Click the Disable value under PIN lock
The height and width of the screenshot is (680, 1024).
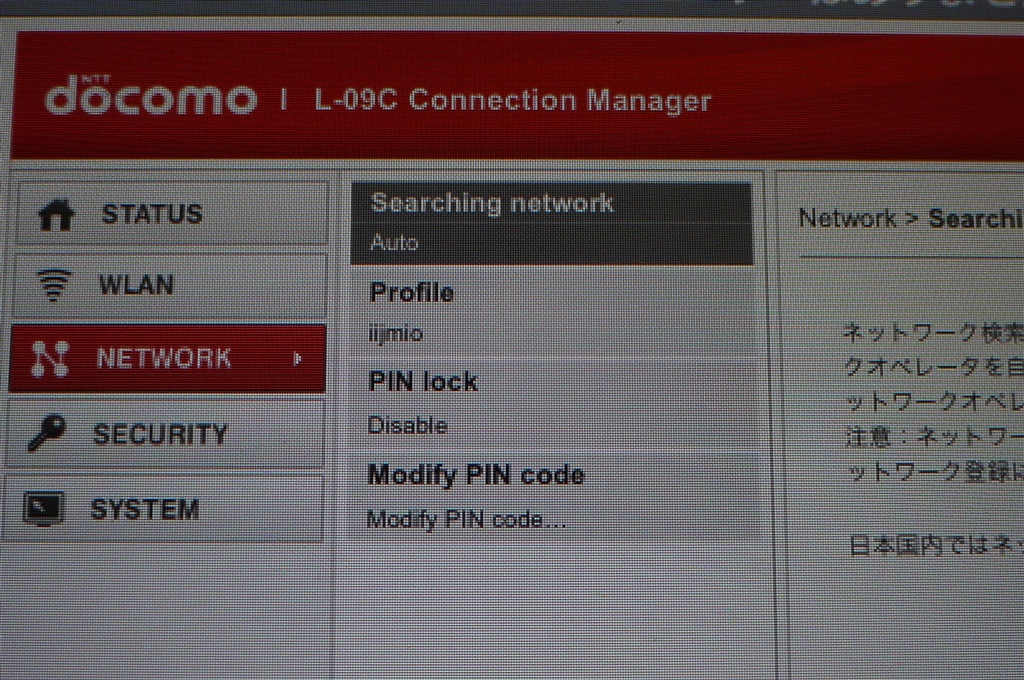[407, 426]
